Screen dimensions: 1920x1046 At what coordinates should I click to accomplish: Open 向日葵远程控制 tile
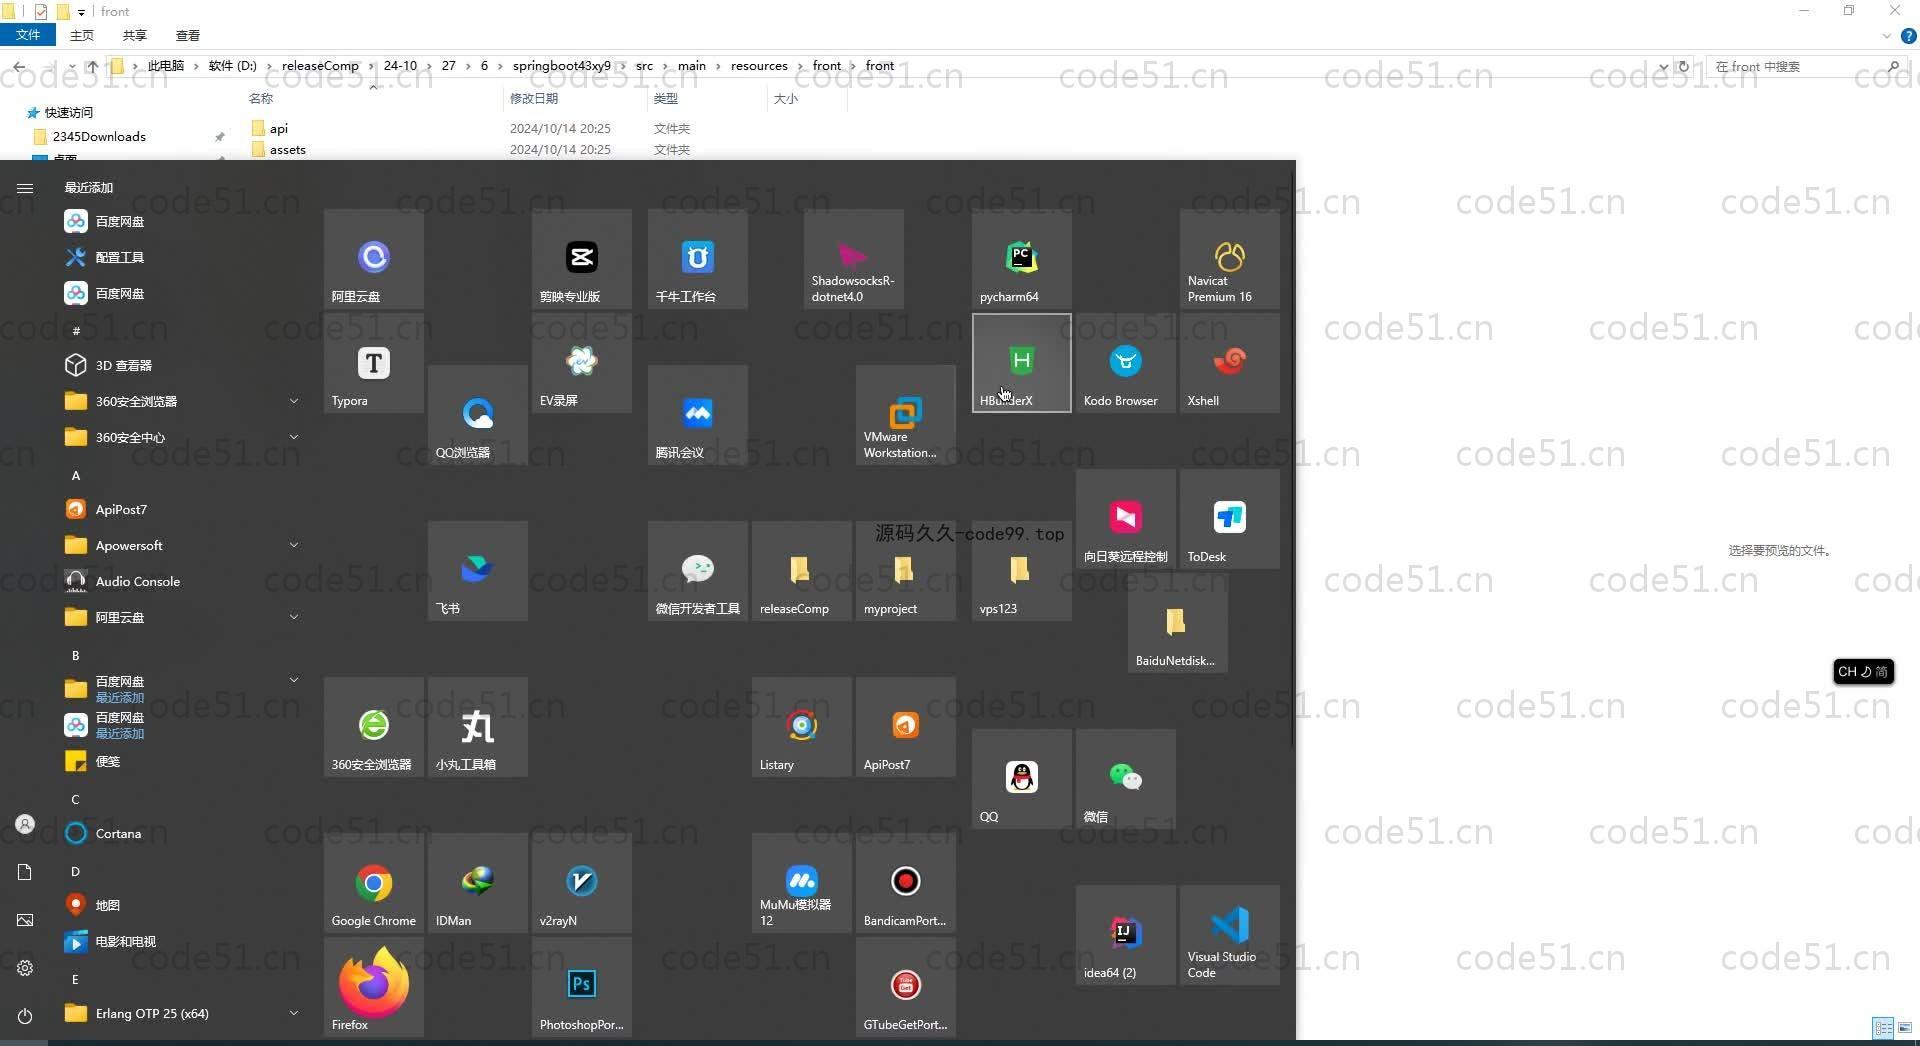[x=1125, y=519]
